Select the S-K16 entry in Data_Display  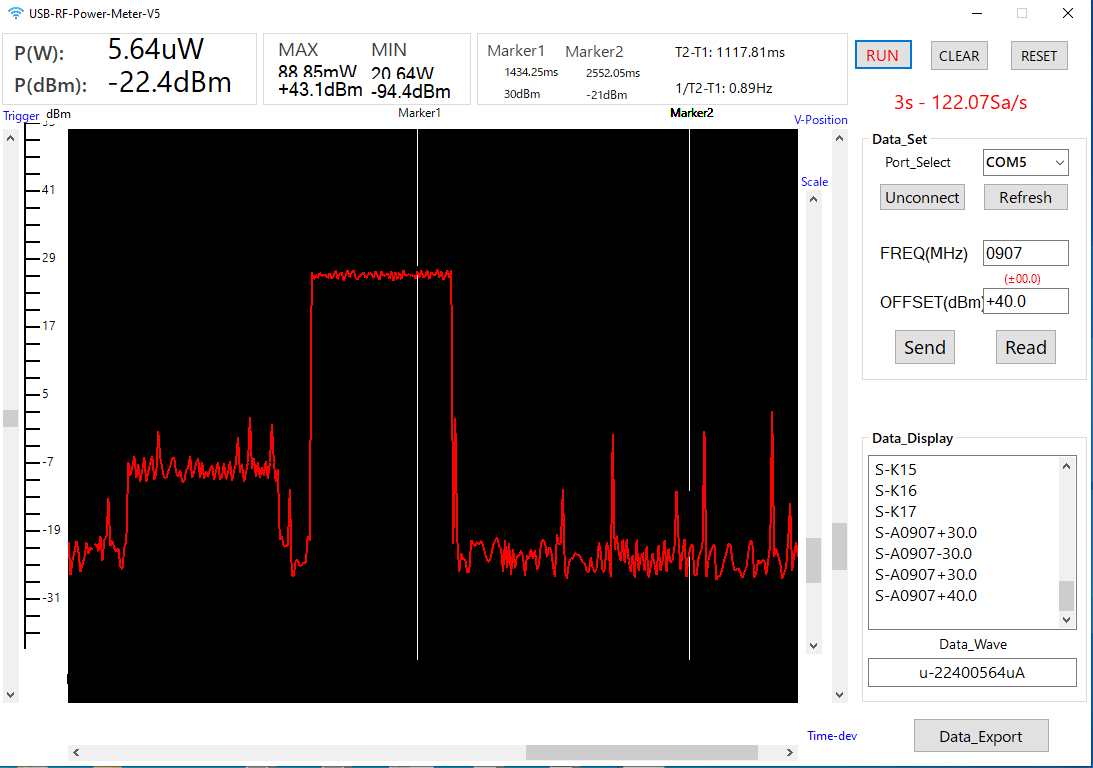(x=895, y=491)
